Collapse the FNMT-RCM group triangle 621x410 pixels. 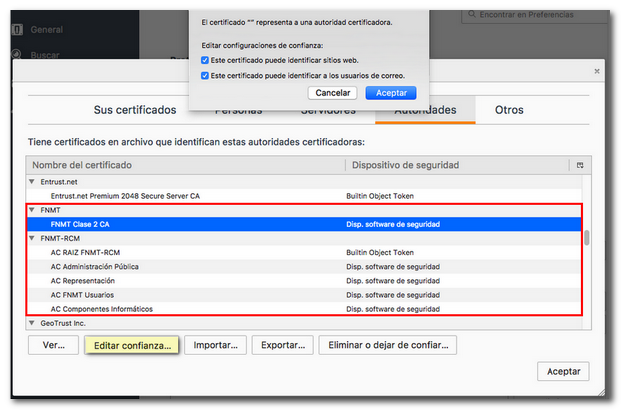point(32,239)
